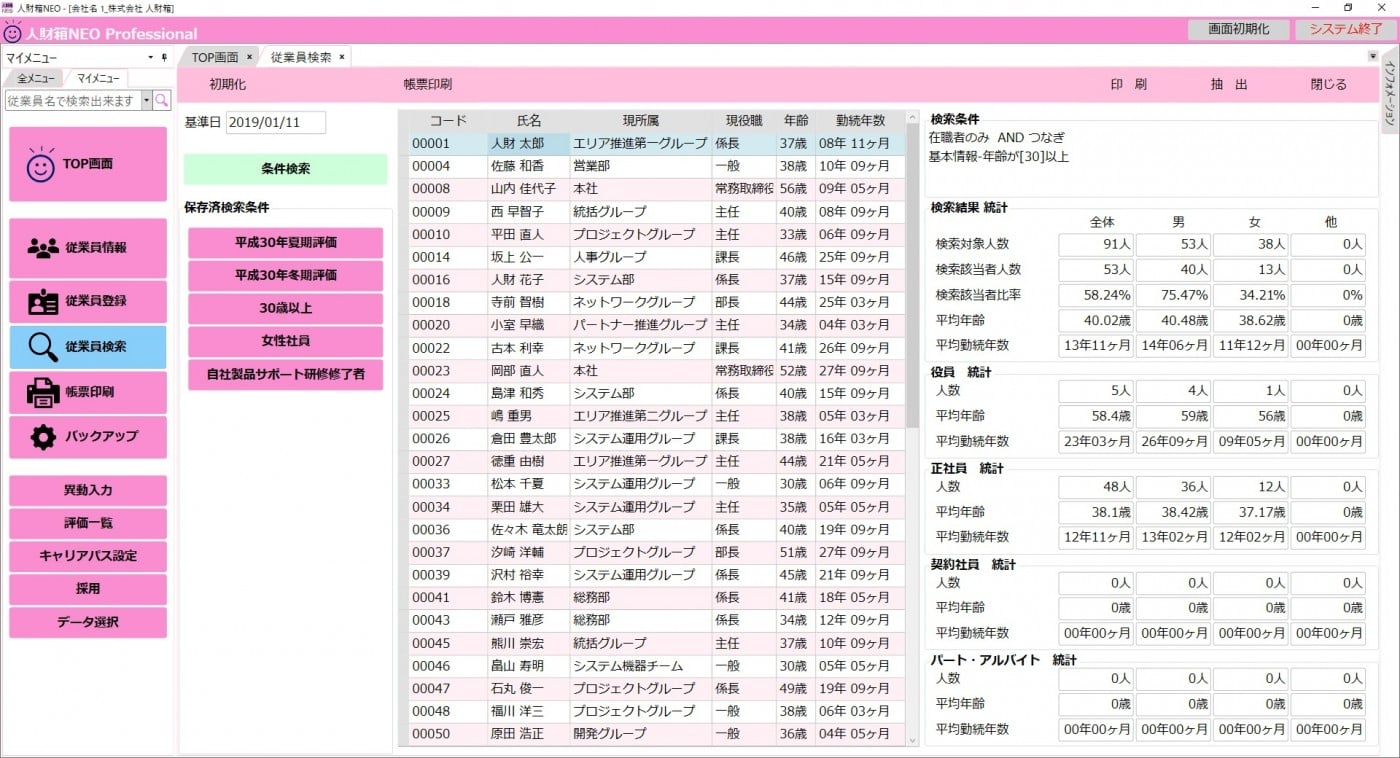Select the 従業員検索 tab
Viewport: 1400px width, 758px height.
(x=301, y=57)
